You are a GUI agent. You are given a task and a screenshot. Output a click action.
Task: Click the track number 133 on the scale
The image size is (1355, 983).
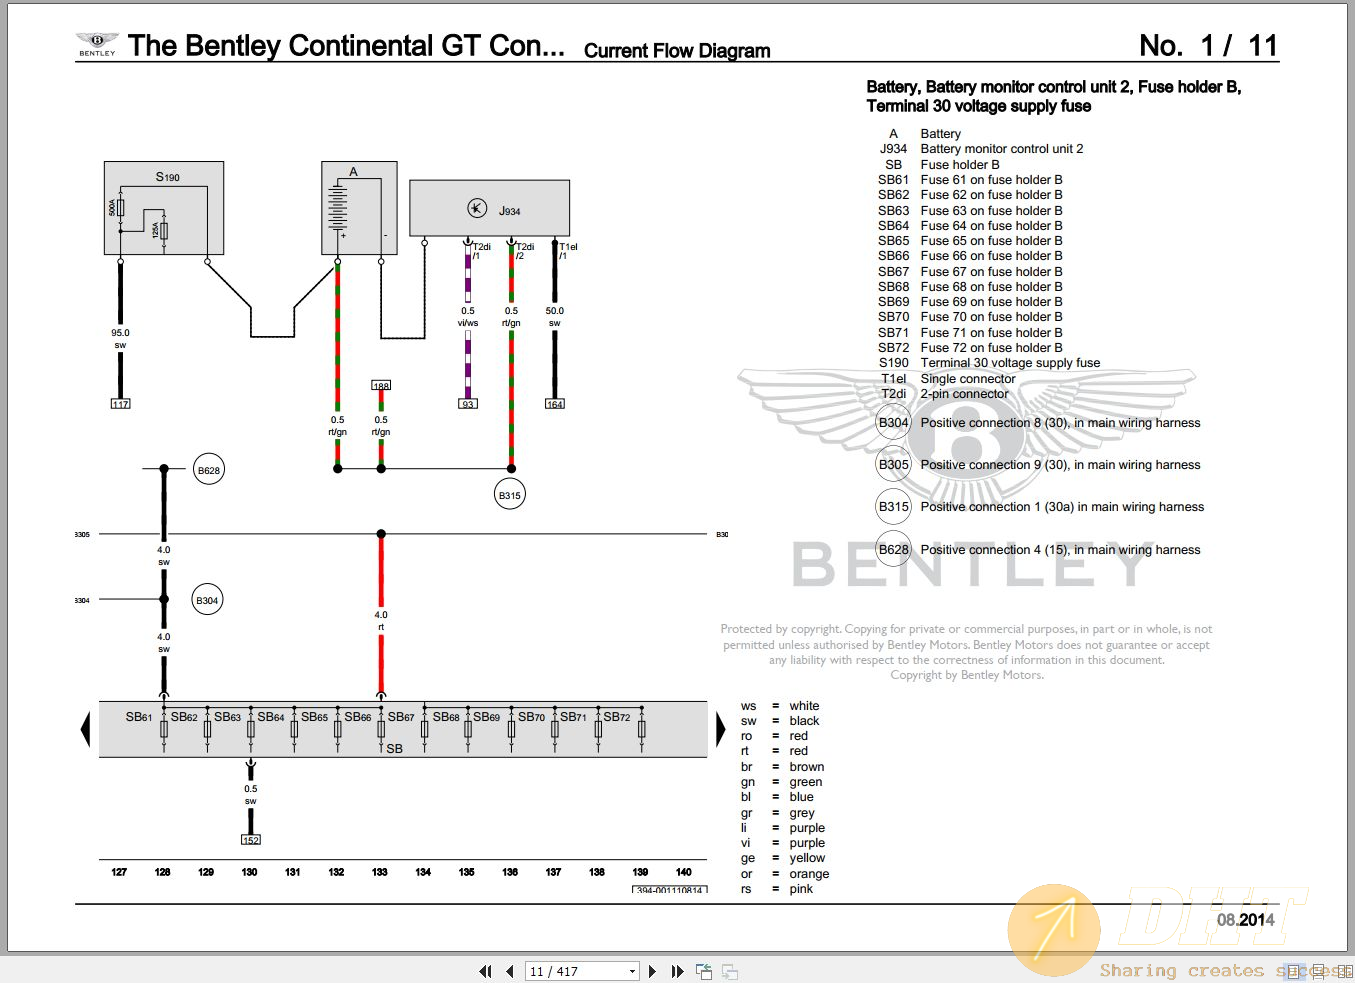coord(380,872)
